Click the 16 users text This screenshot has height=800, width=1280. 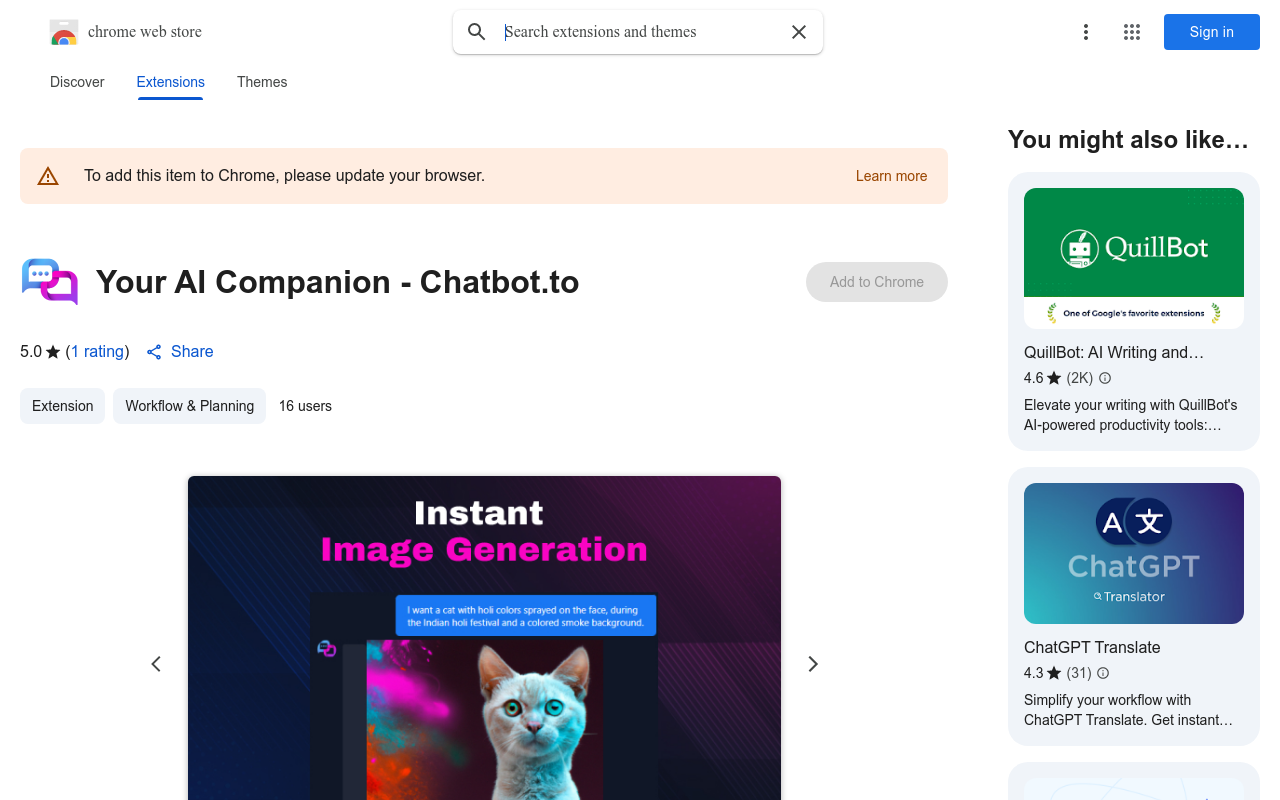pos(305,406)
